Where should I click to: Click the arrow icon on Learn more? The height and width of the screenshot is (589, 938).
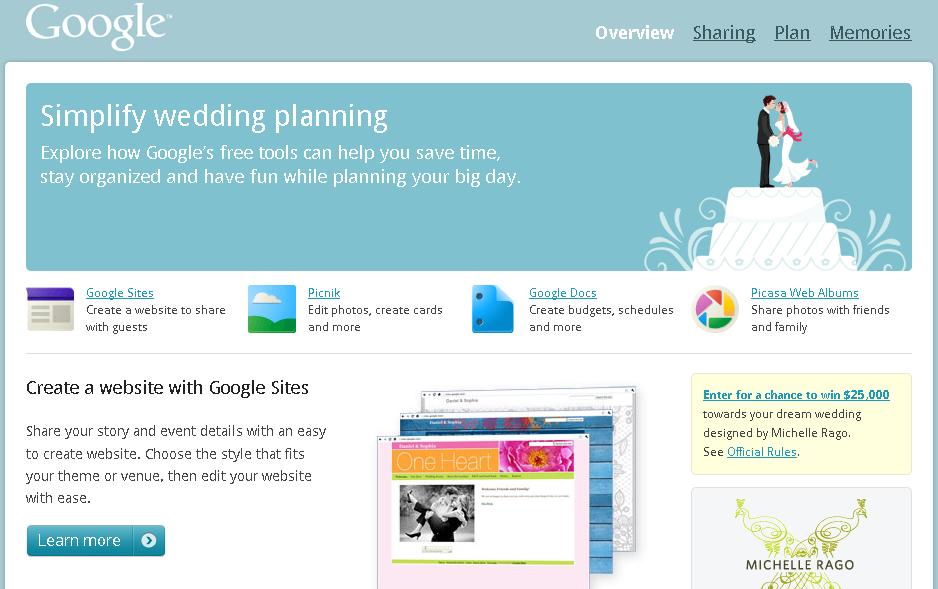(x=148, y=541)
